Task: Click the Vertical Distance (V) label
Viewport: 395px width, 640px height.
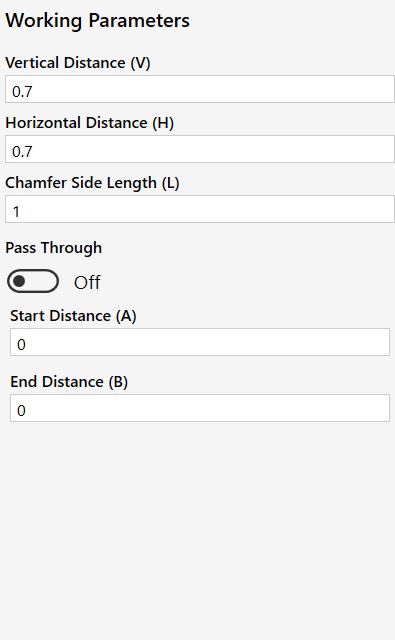Action: click(x=78, y=63)
